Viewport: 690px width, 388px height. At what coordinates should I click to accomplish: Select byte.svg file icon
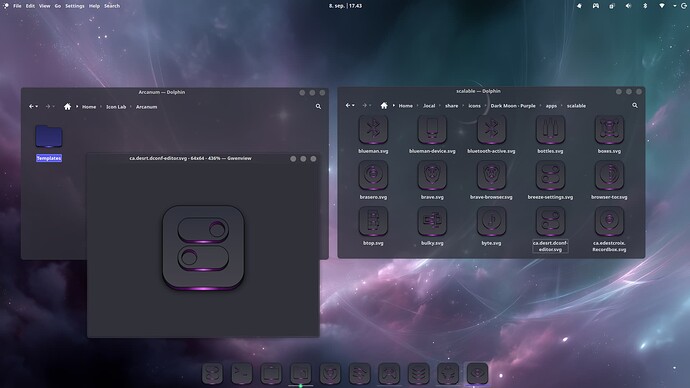click(491, 221)
